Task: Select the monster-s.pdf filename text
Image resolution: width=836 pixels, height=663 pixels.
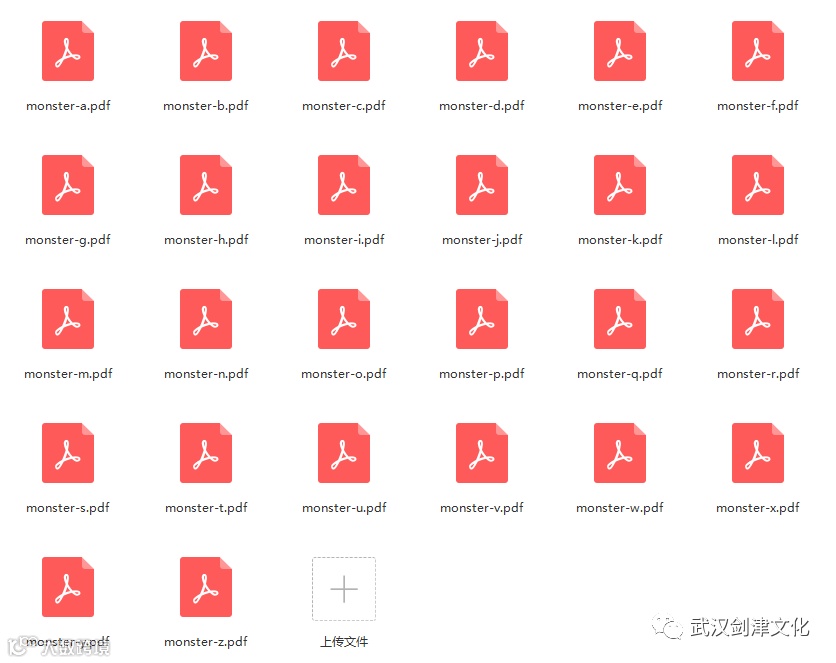Action: click(x=68, y=507)
